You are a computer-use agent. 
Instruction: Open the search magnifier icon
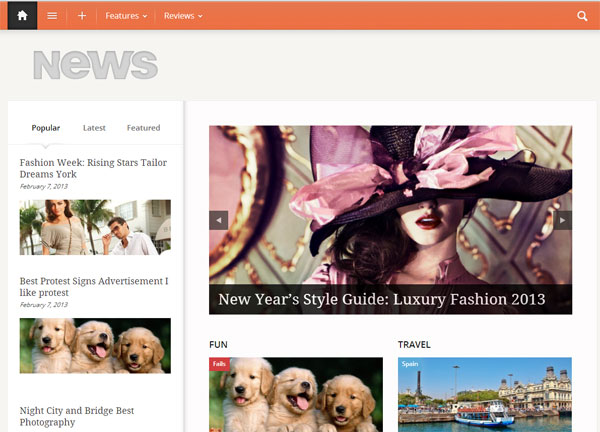tap(582, 16)
